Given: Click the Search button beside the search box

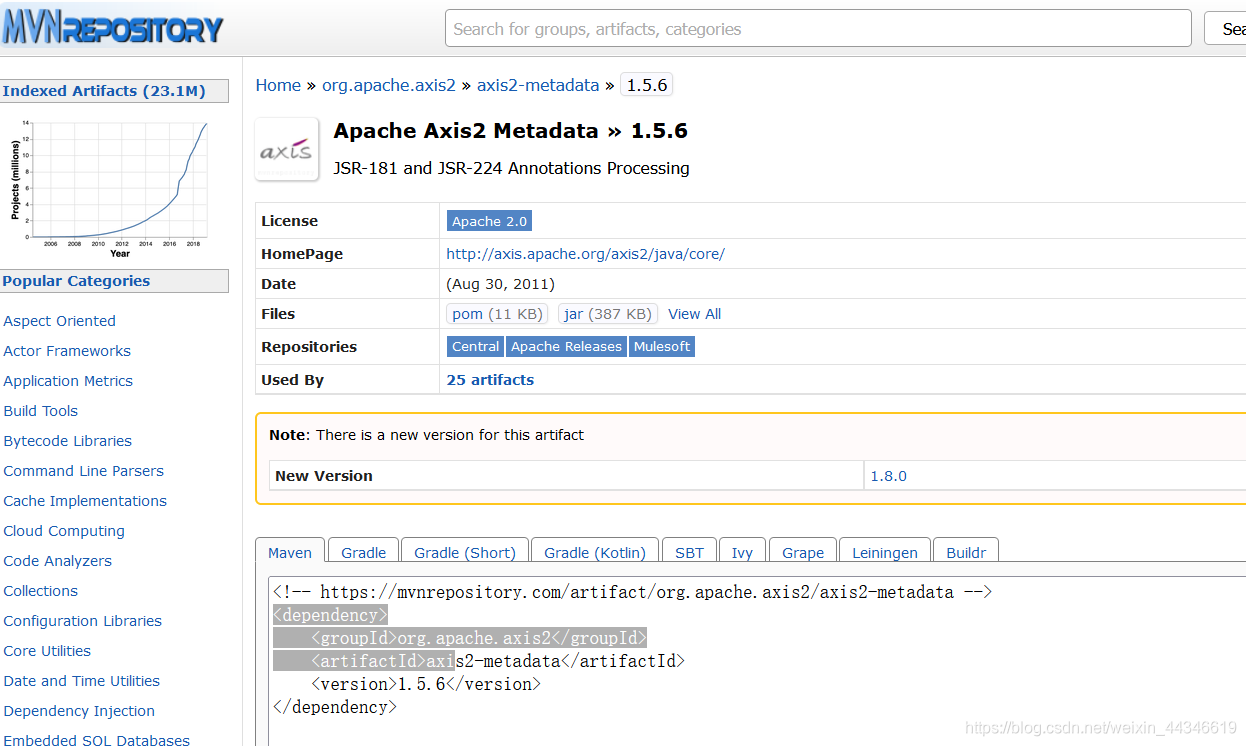Looking at the screenshot, I should click(1228, 29).
